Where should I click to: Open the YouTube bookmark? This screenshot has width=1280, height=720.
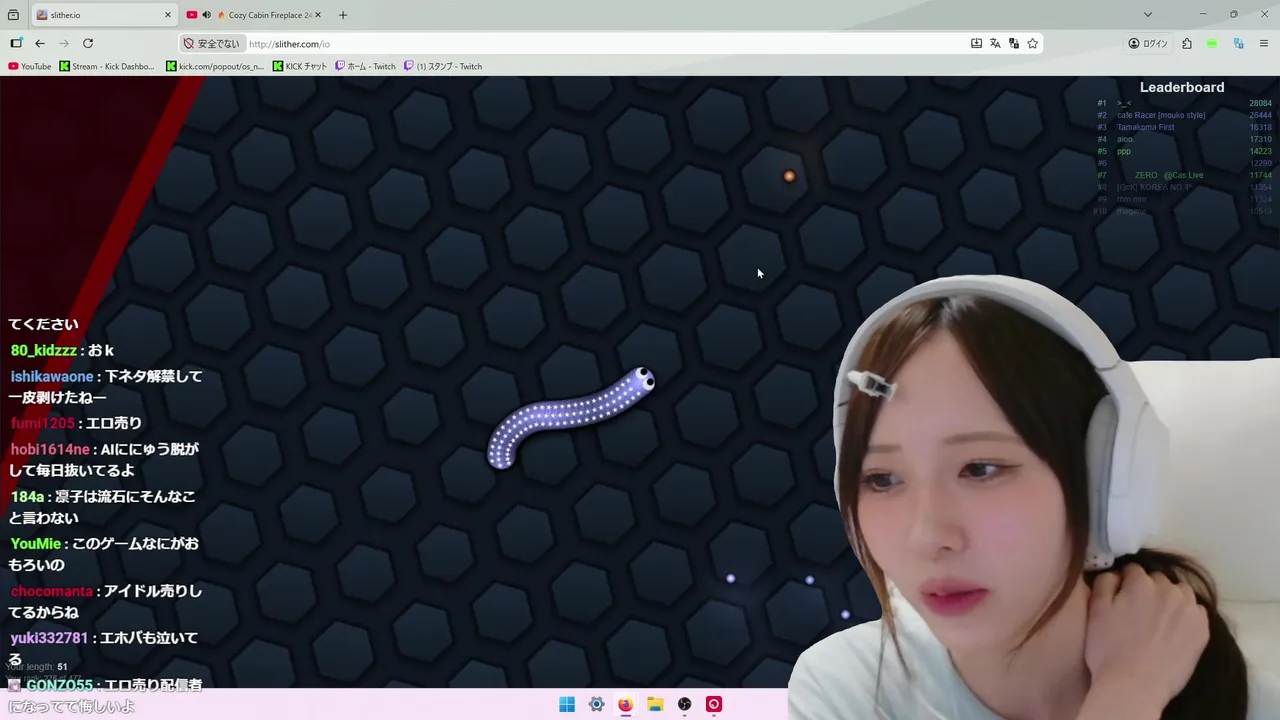[29, 66]
